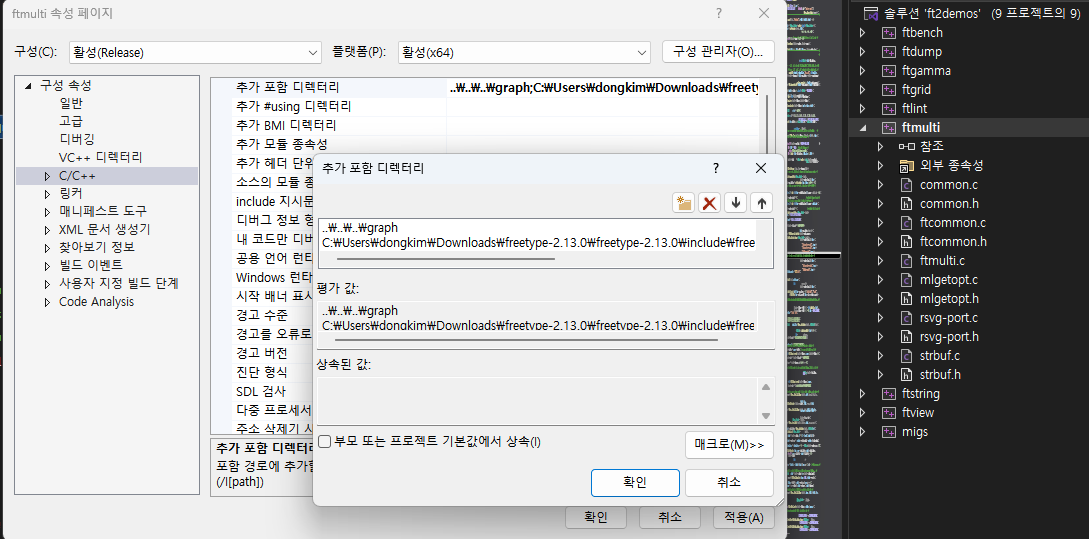Click the mlgetopt.h header icon

pos(906,299)
